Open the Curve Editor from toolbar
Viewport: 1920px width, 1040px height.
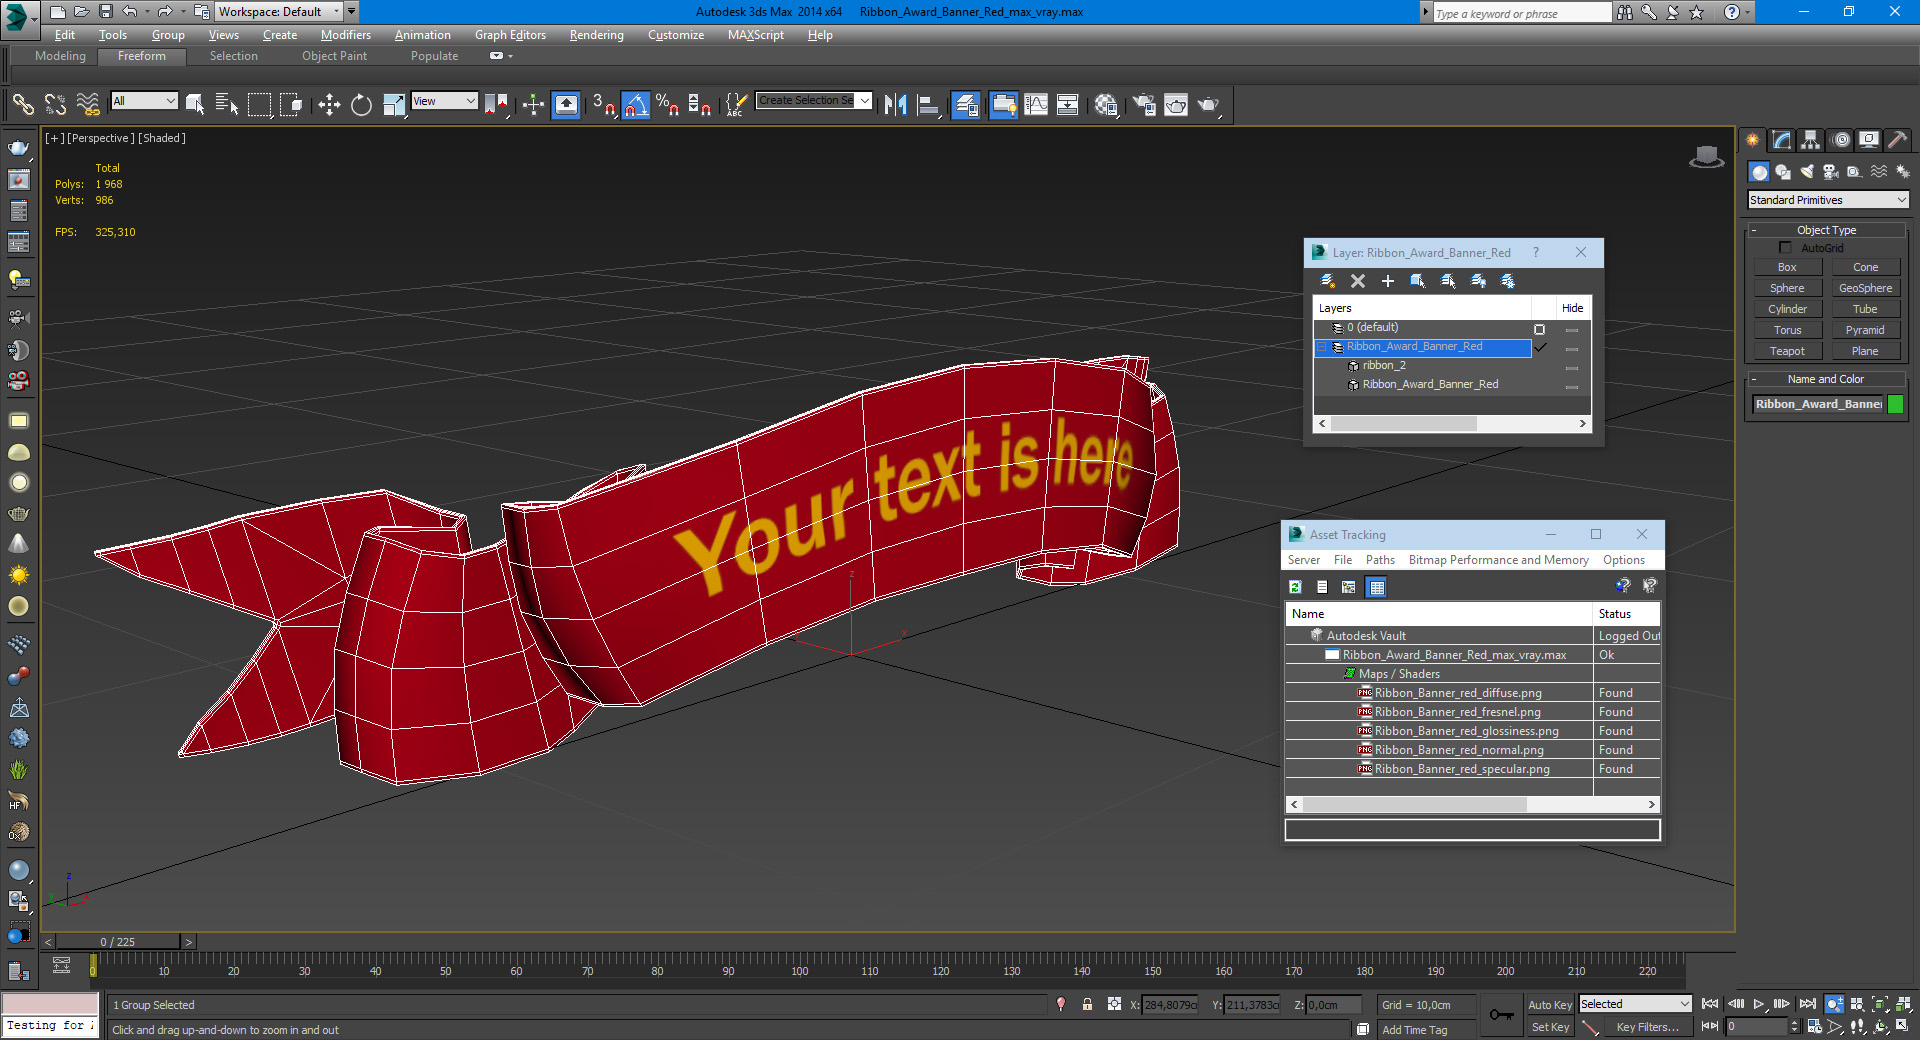click(x=1036, y=104)
